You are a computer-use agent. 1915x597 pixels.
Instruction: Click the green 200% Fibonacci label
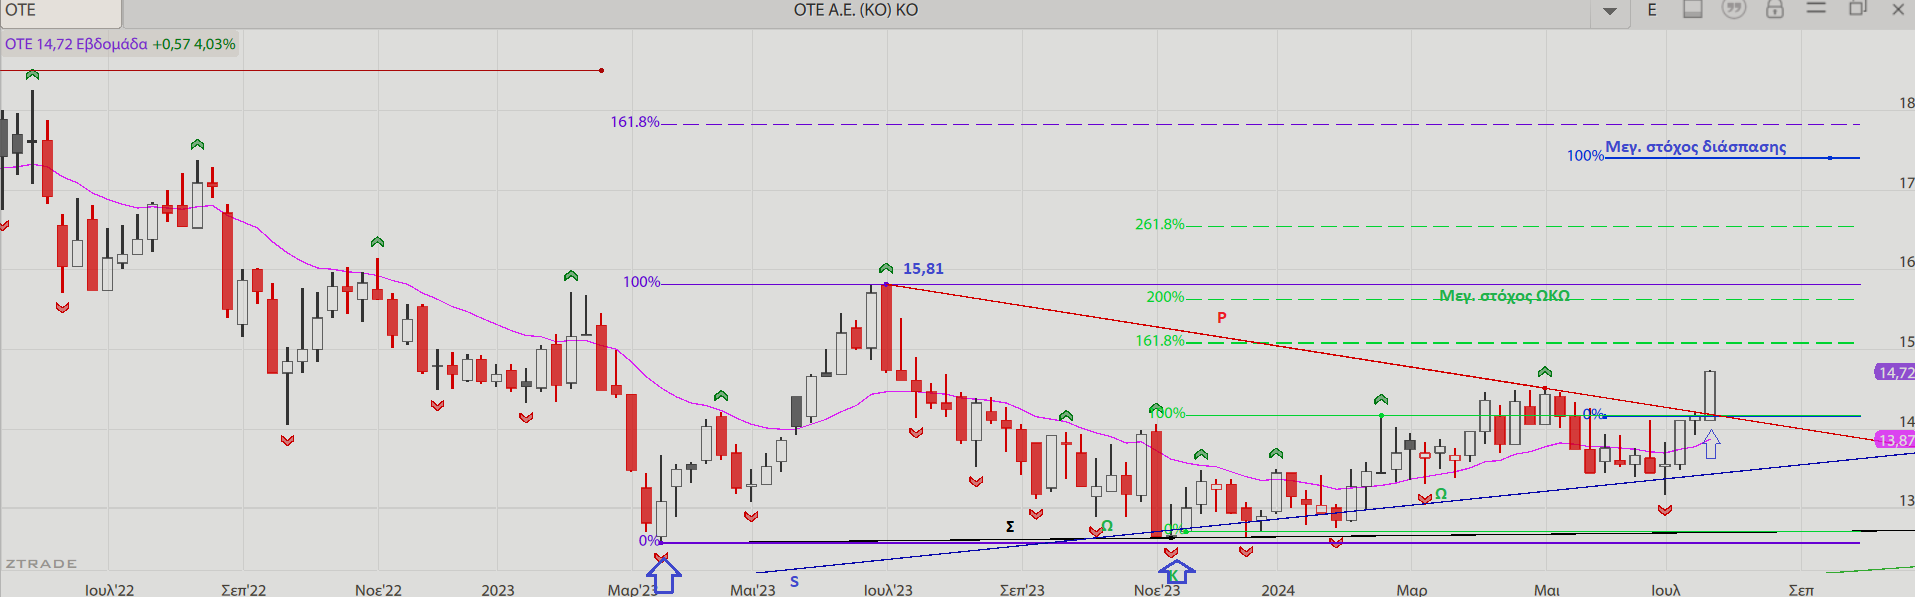[x=1165, y=297]
